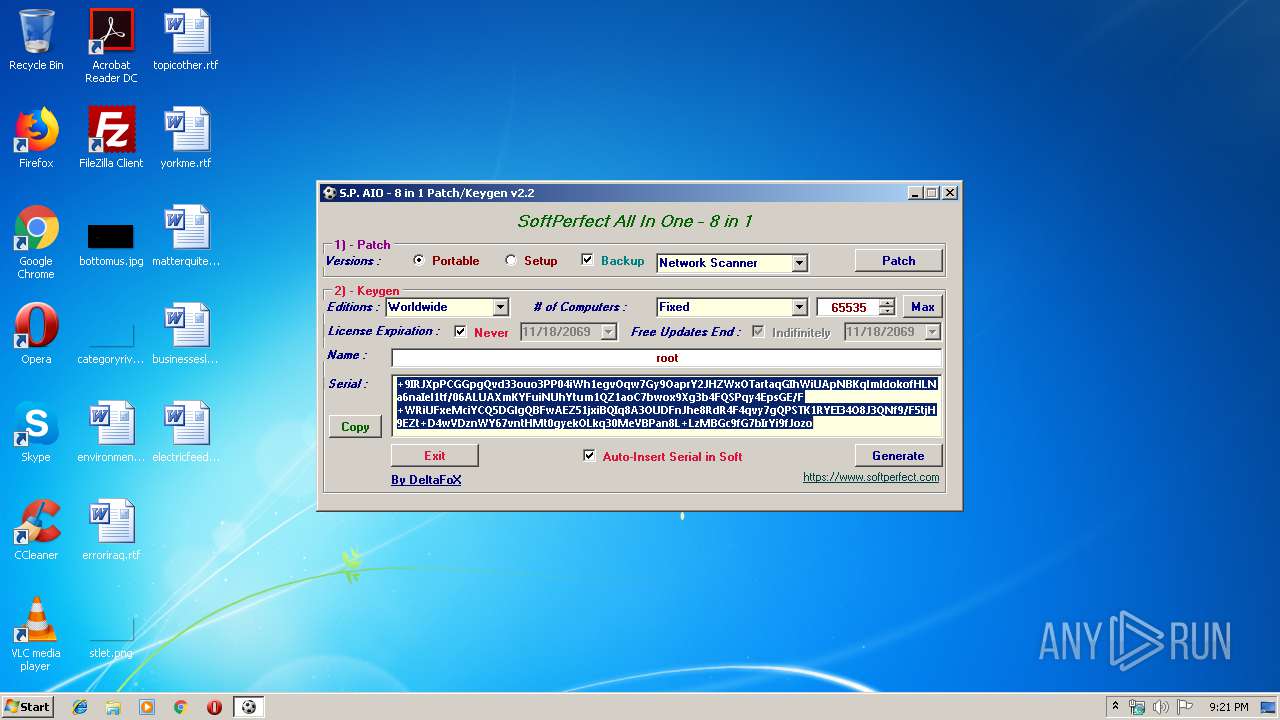Click network icon in system tray

(1137, 707)
